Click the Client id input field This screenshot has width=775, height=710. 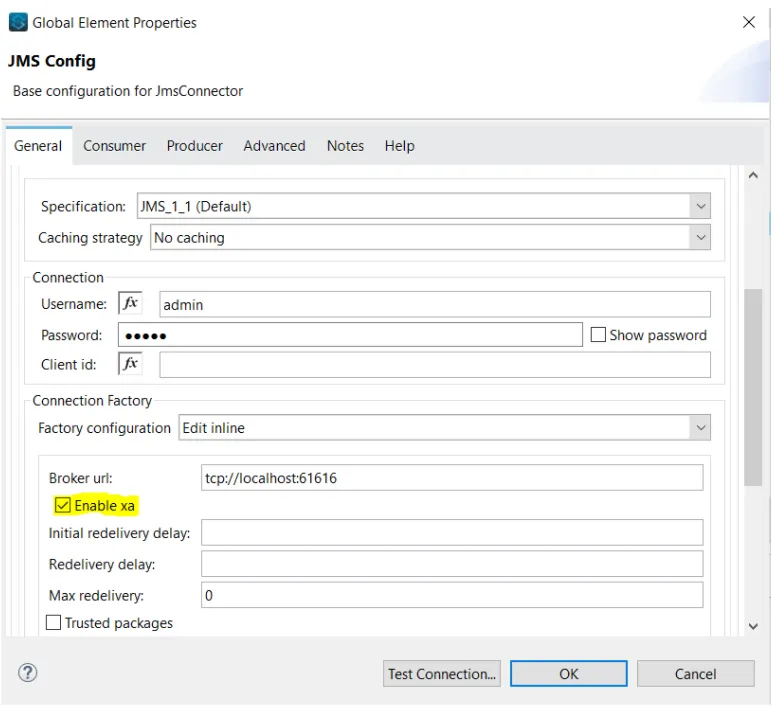435,364
